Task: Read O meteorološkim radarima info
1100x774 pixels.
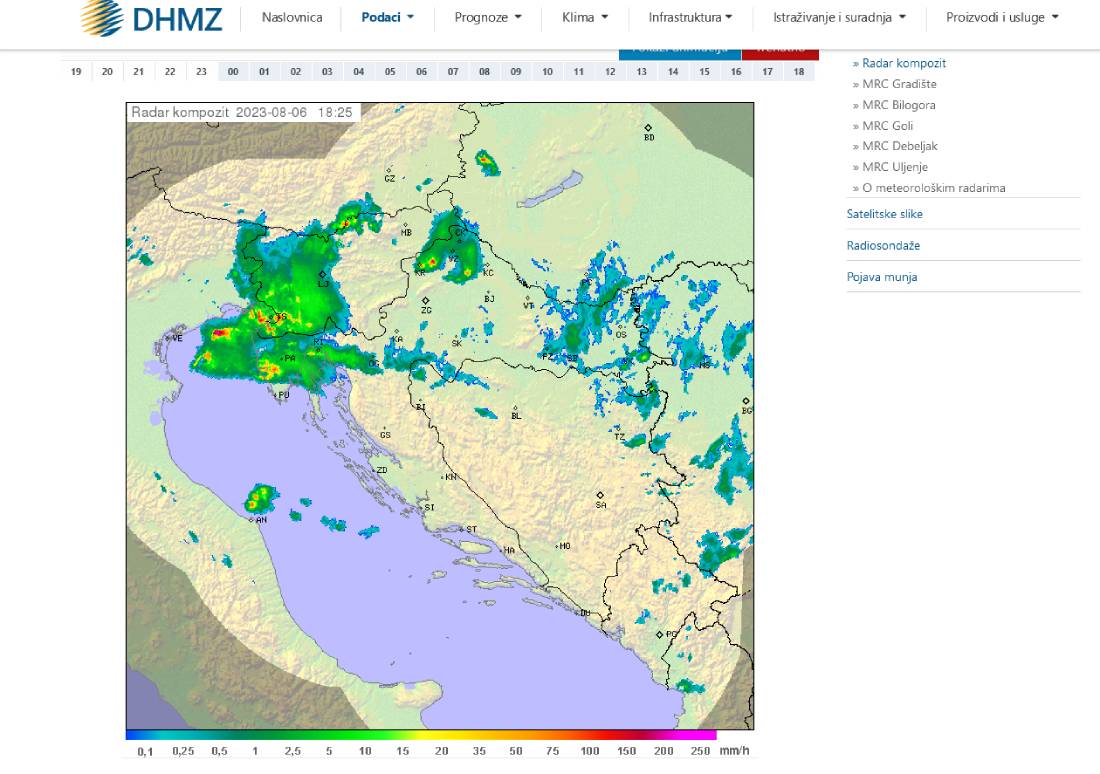Action: point(934,188)
